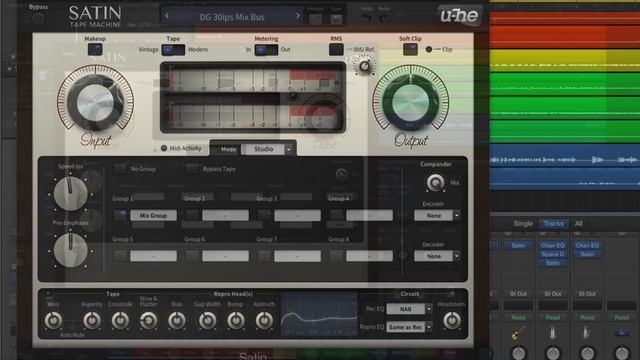640x360 pixels.
Task: Toggle the Bypass Tape button
Action: pyautogui.click(x=192, y=169)
